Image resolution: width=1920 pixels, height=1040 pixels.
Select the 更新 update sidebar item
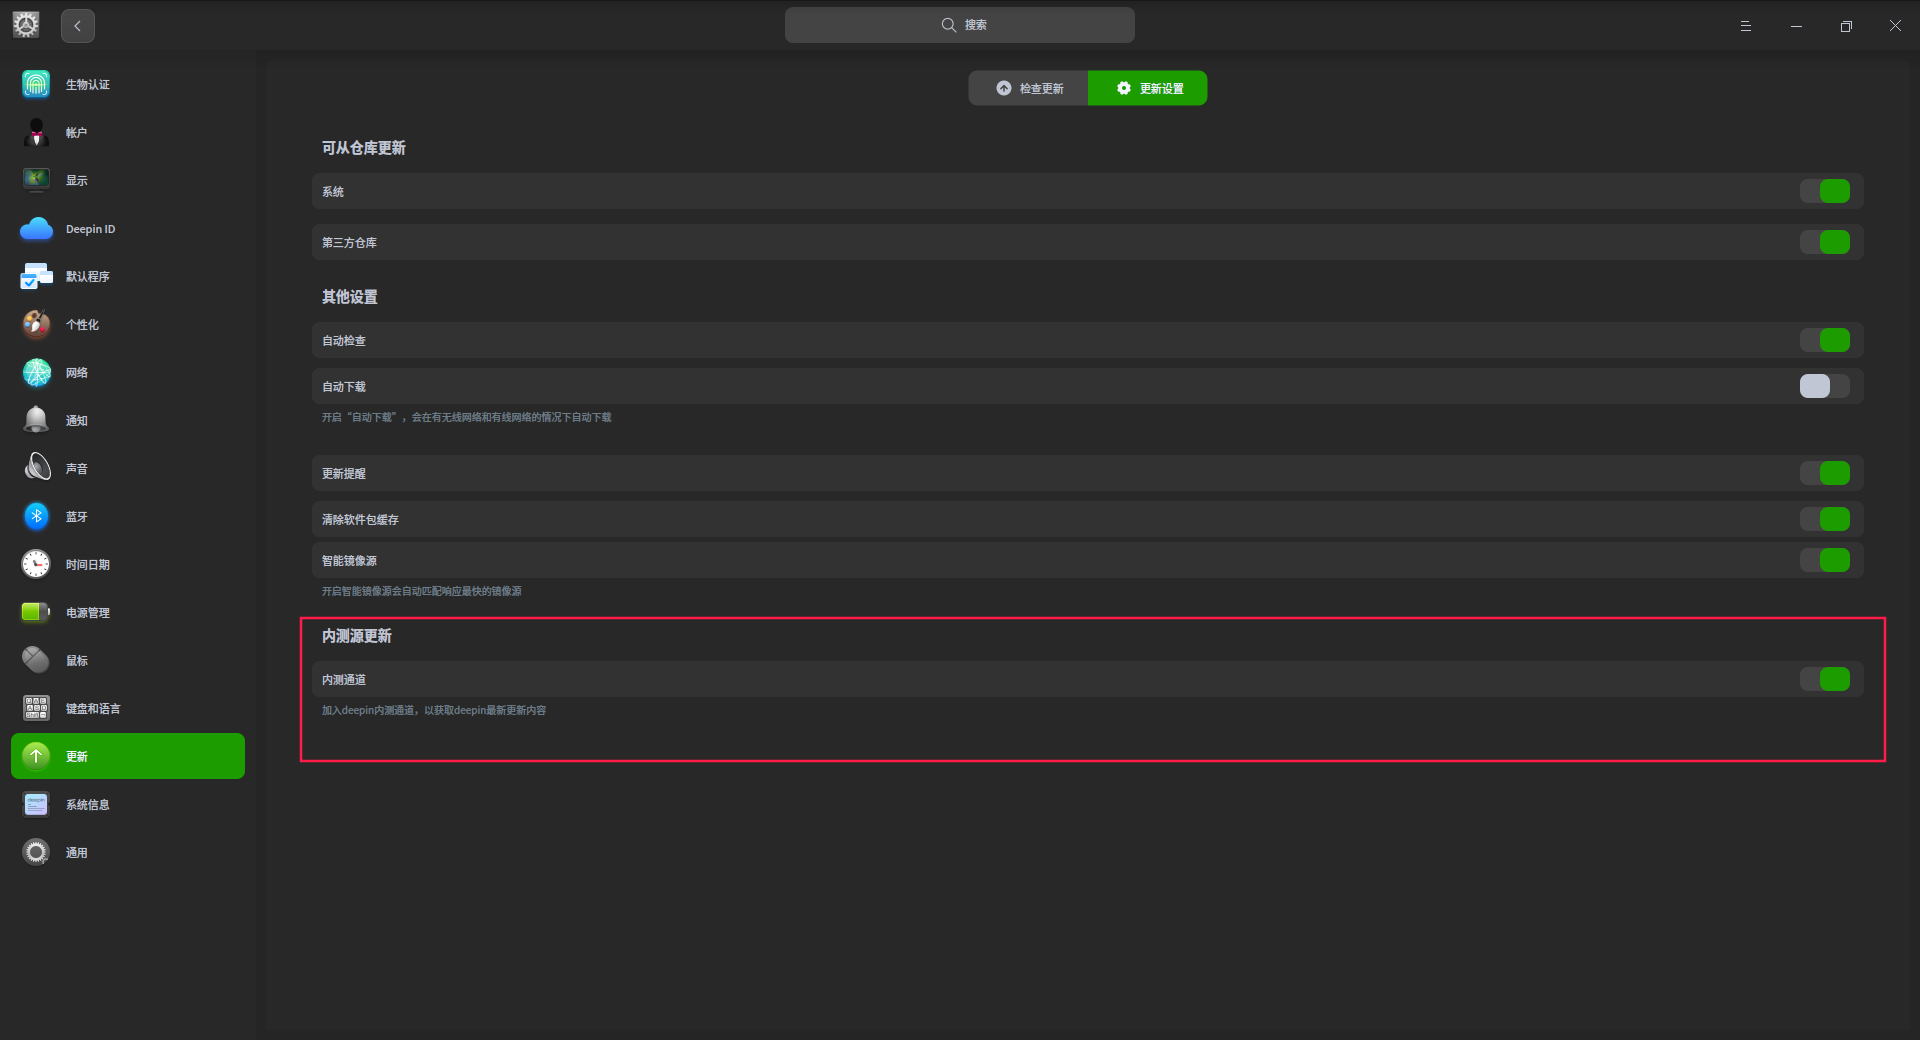point(128,756)
